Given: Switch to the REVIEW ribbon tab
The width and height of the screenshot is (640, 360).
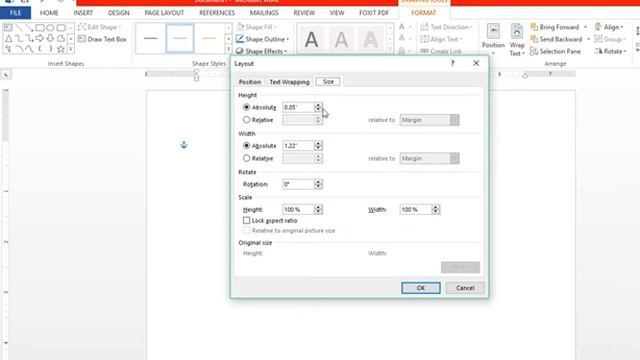Looking at the screenshot, I should [304, 13].
